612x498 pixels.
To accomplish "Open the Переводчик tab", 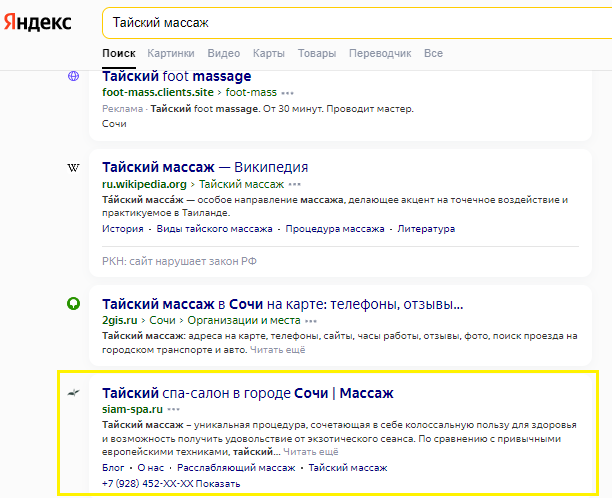I will pos(380,52).
